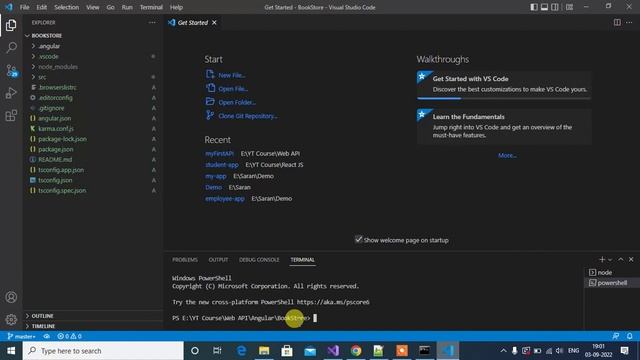640x360 pixels.
Task: Click the Windows Start button
Action: click(11, 351)
